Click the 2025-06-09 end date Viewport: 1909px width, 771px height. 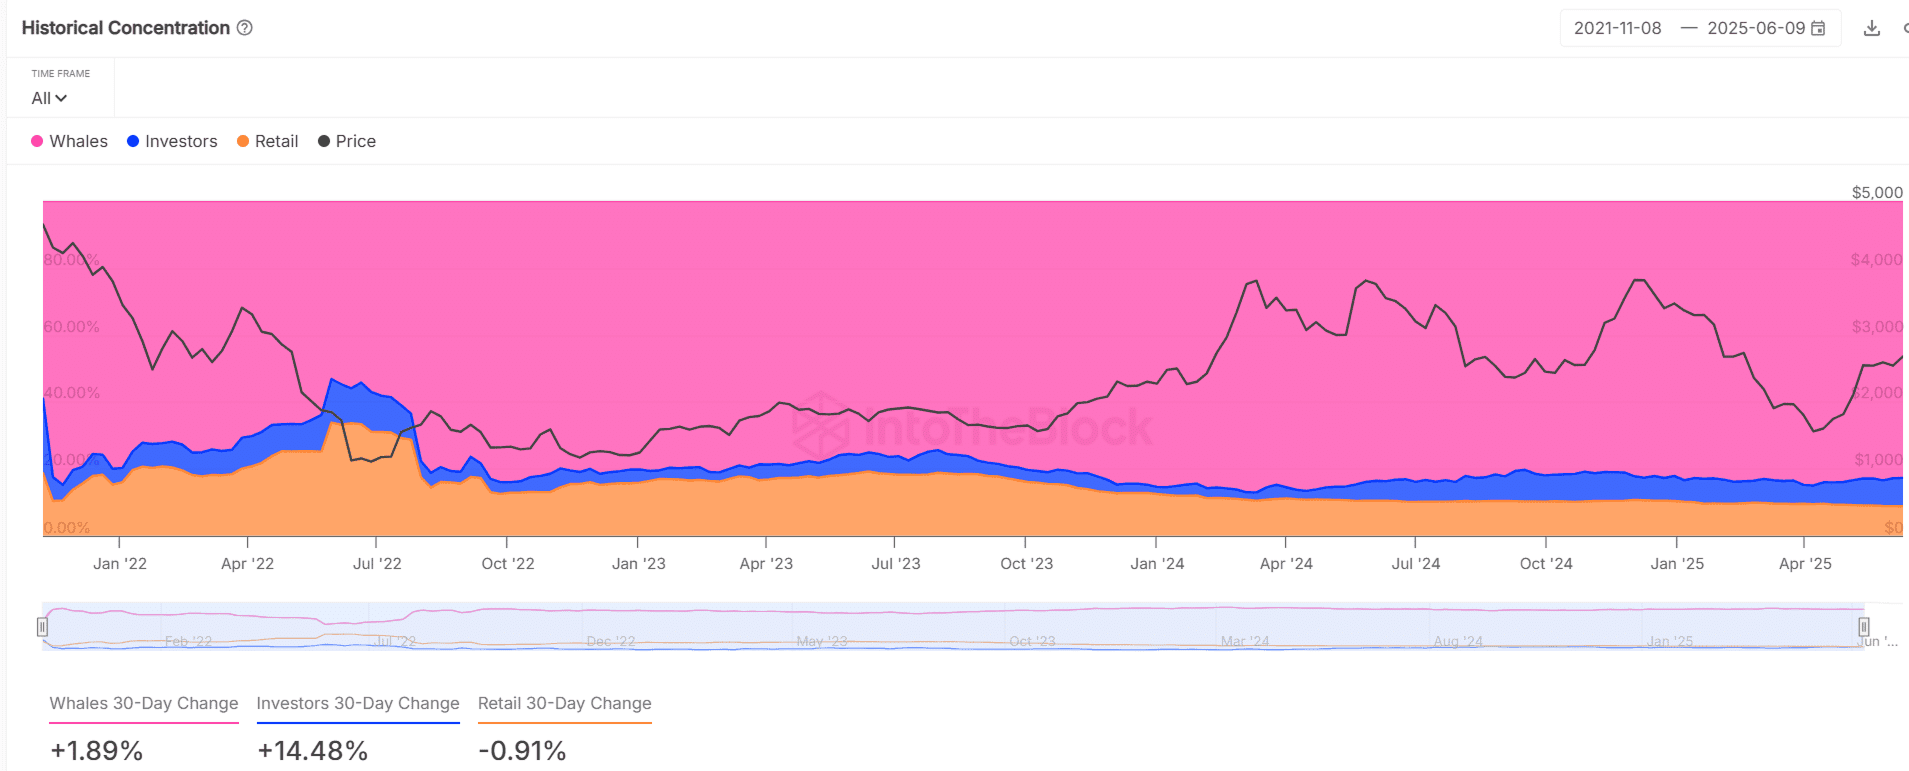pyautogui.click(x=1756, y=28)
